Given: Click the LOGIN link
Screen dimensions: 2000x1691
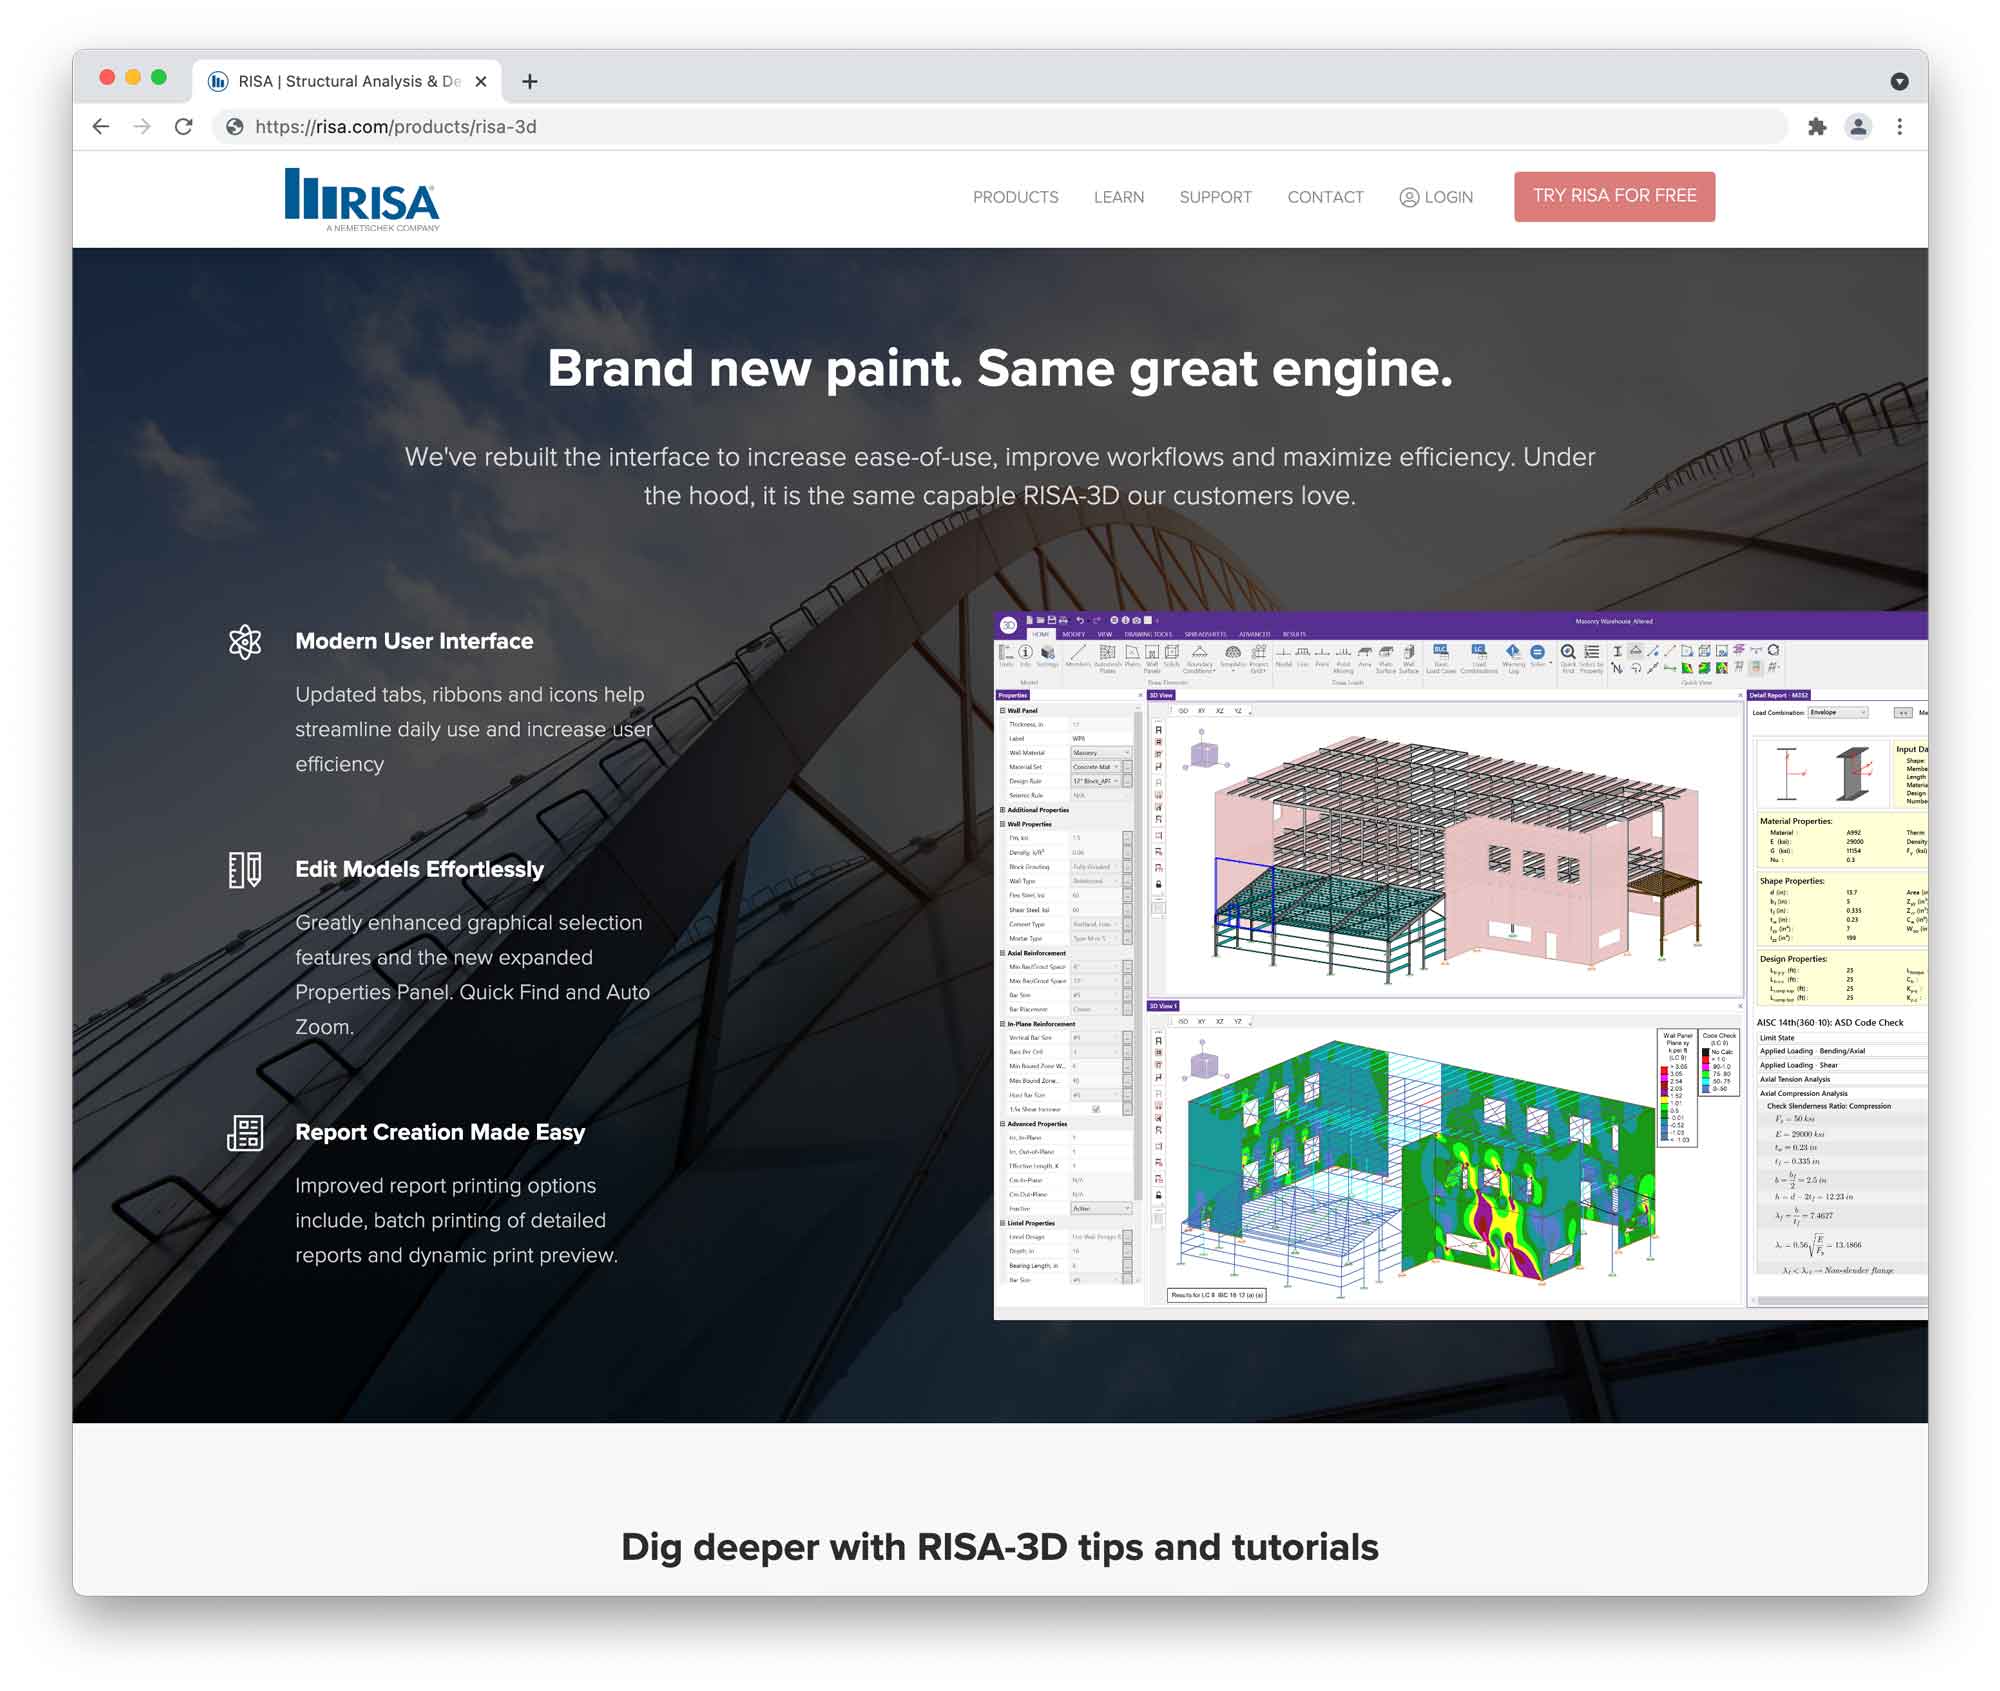Looking at the screenshot, I should pyautogui.click(x=1435, y=197).
